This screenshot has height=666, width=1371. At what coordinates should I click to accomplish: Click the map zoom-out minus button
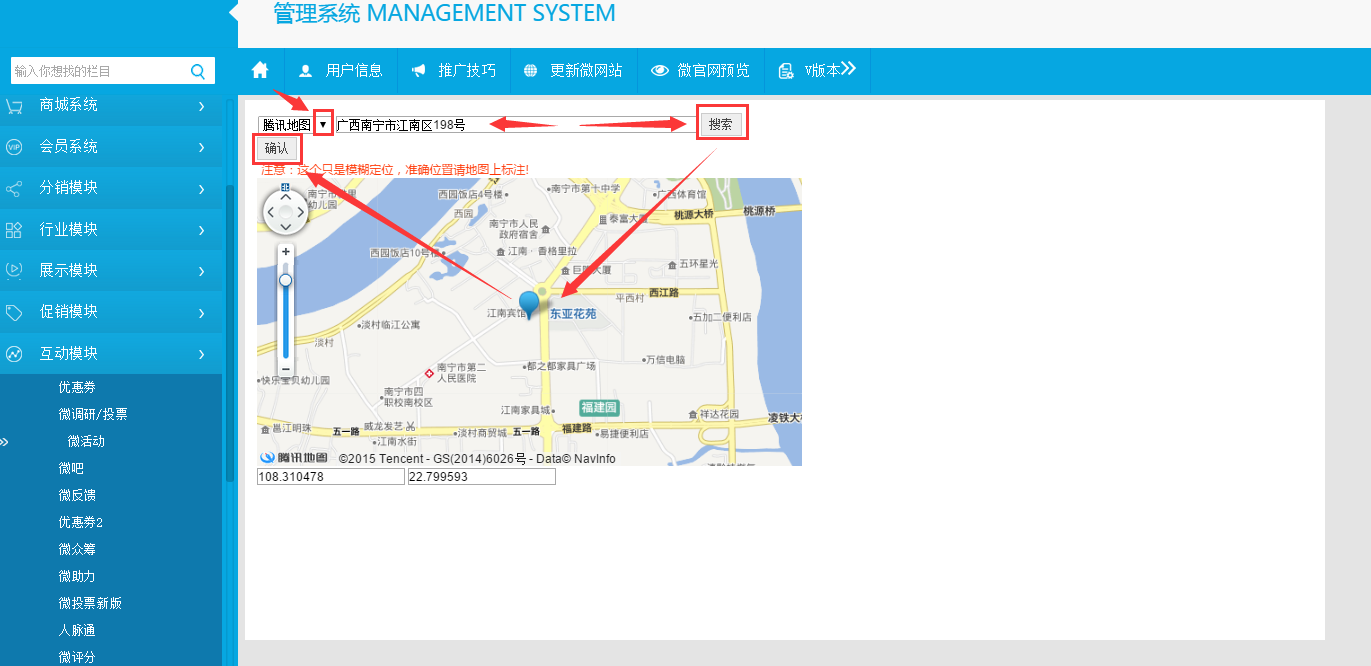point(286,369)
